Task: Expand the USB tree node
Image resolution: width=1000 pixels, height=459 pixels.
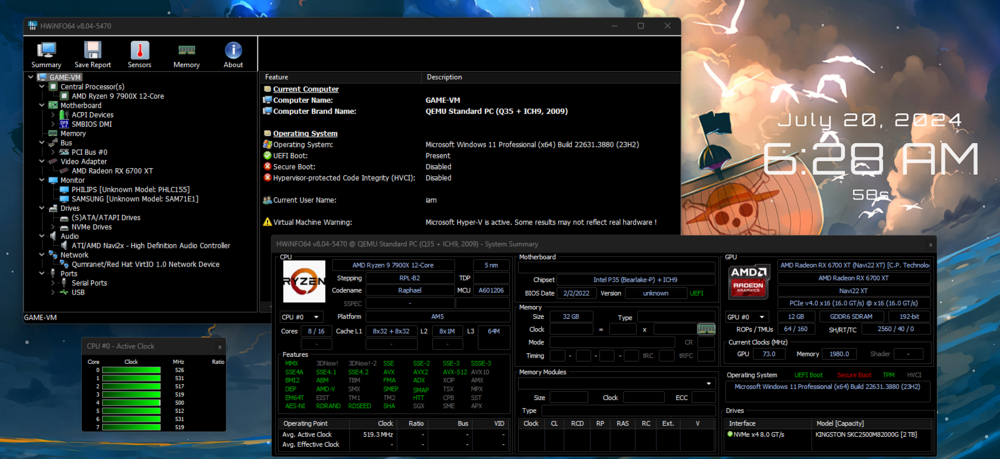Action: coord(53,292)
